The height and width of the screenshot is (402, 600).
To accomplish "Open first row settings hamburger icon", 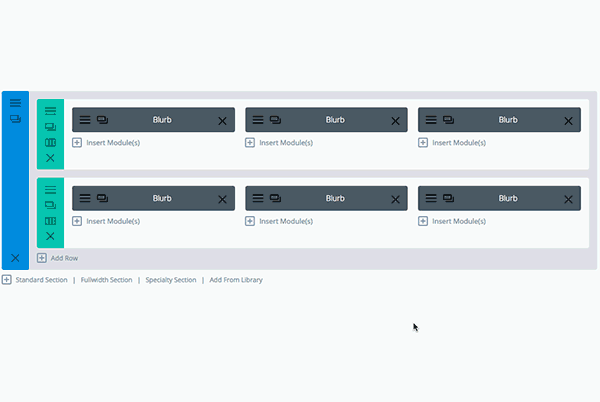I will [50, 111].
